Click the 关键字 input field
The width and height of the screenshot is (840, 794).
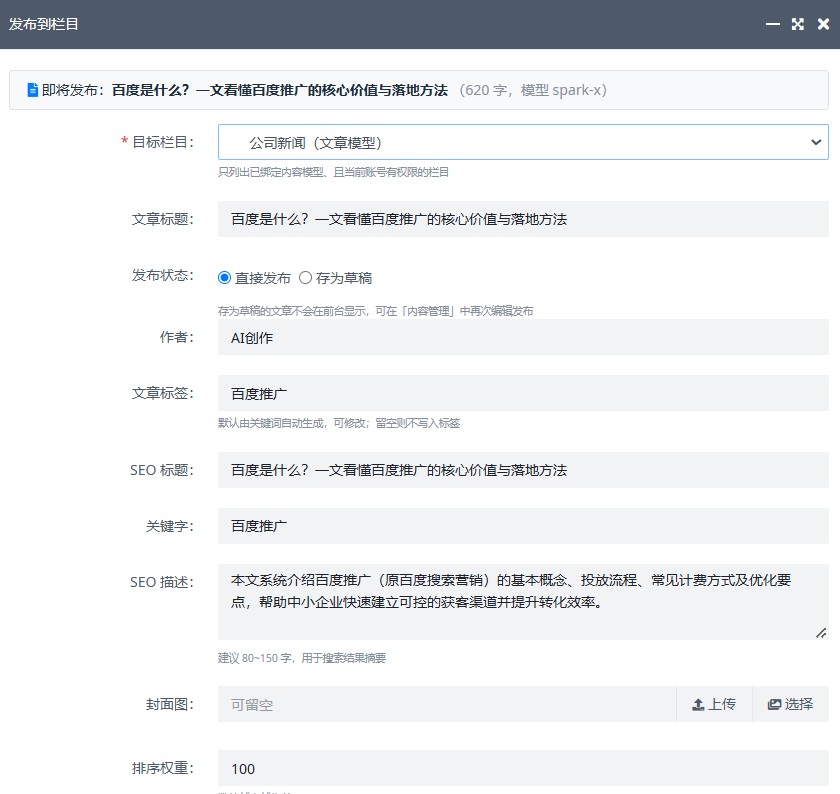tap(523, 526)
